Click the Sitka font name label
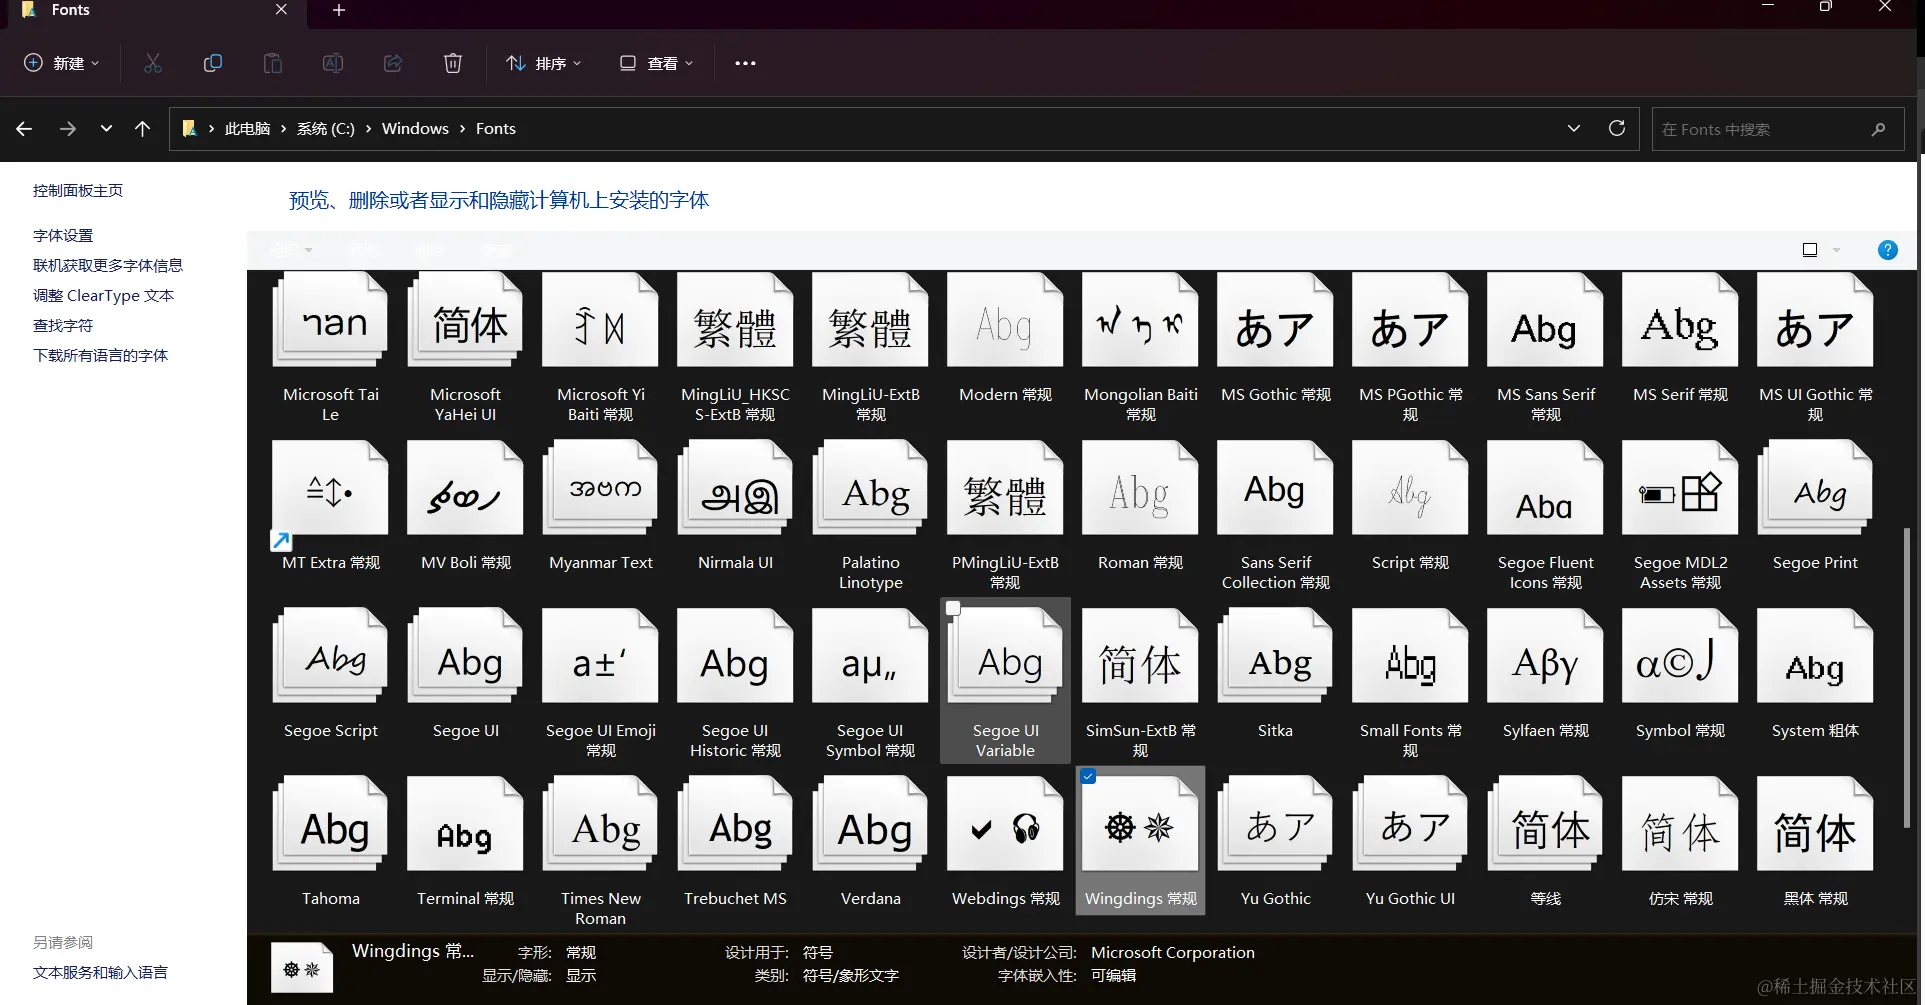This screenshot has height=1005, width=1925. [x=1275, y=731]
